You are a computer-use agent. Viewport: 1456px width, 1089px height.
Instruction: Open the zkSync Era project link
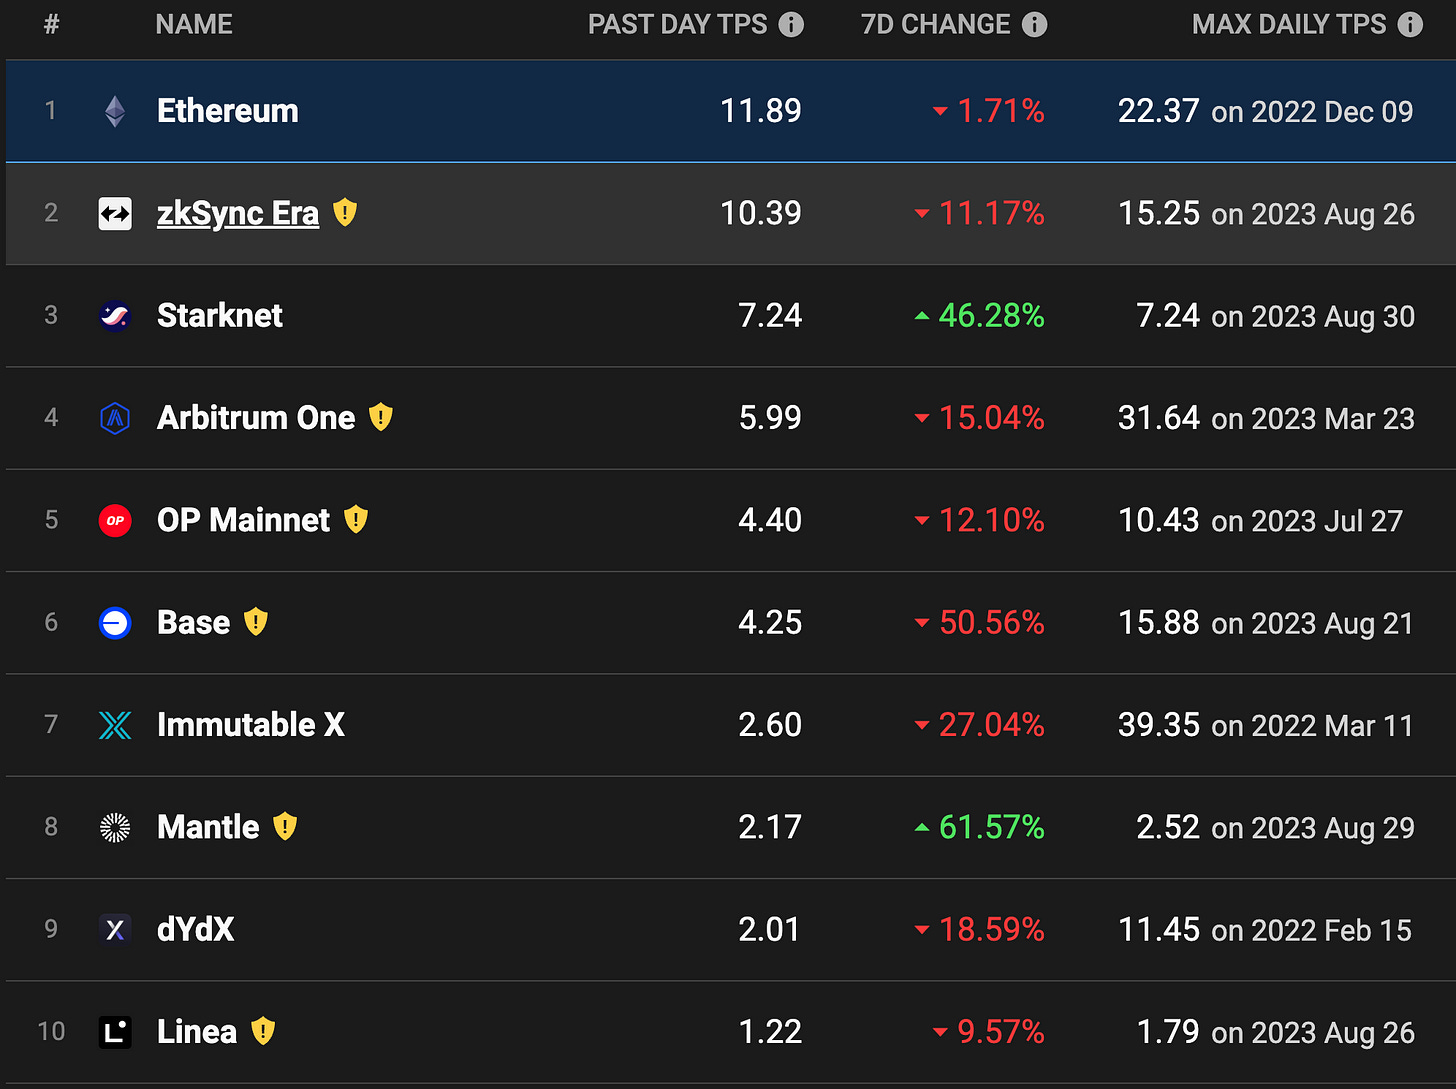pyautogui.click(x=238, y=214)
